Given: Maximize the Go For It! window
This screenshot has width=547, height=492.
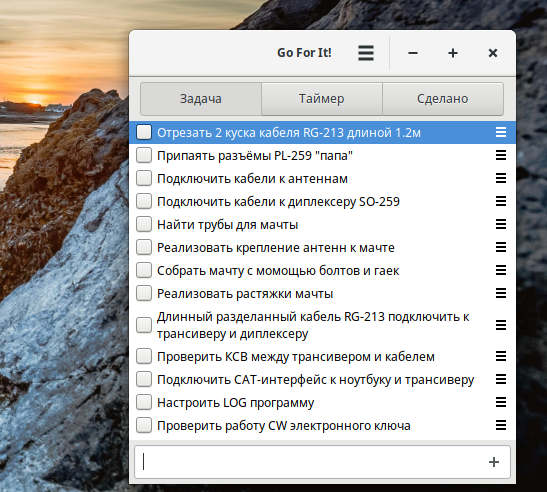Looking at the screenshot, I should pos(453,53).
